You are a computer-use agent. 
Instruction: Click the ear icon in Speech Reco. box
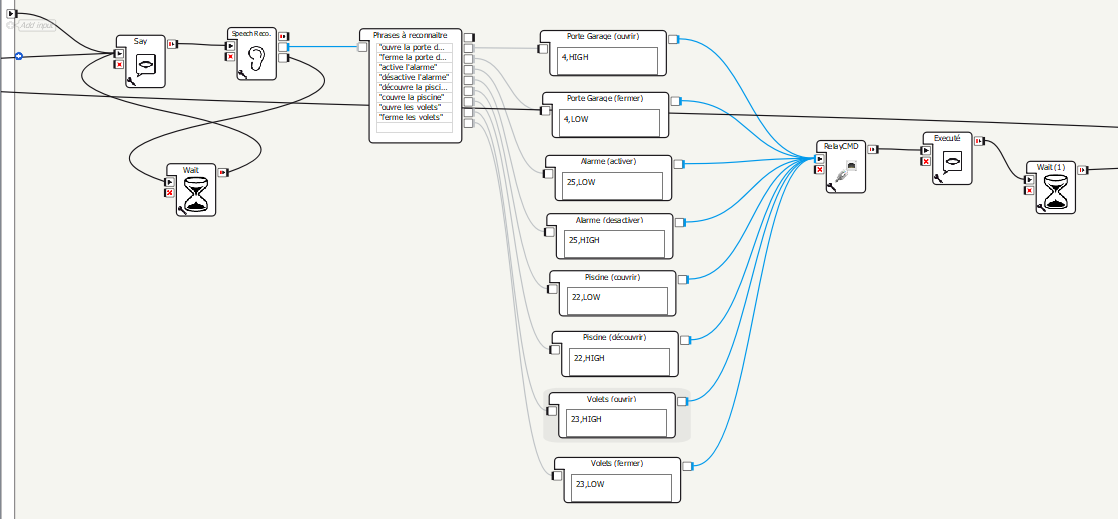pyautogui.click(x=258, y=57)
